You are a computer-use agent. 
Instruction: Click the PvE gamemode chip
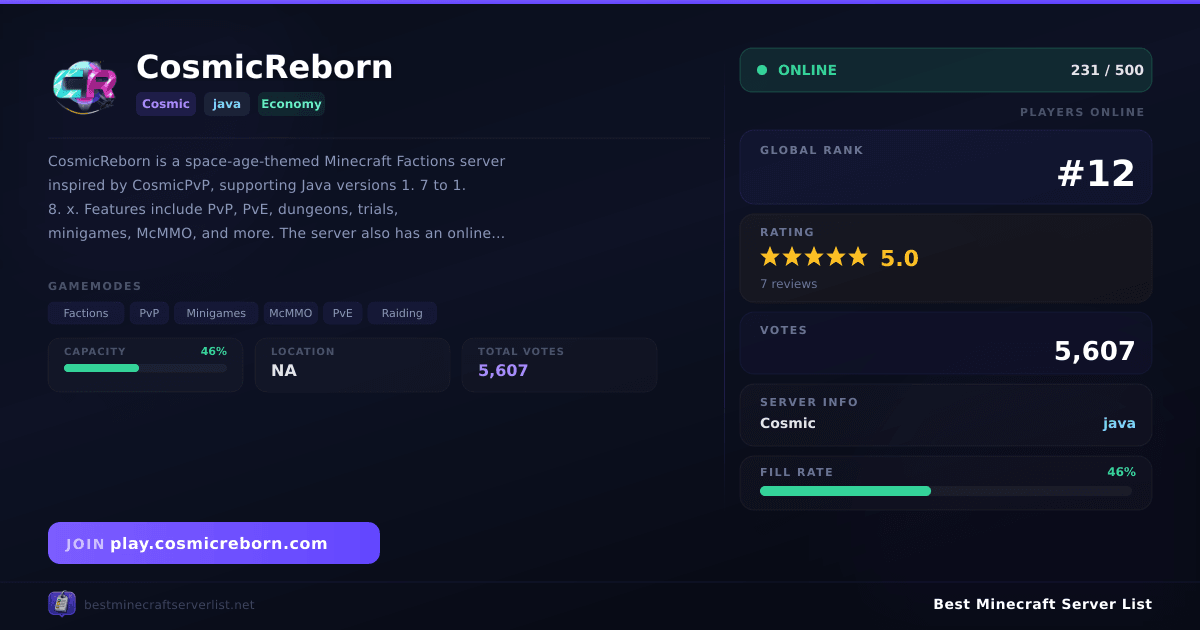pos(342,313)
